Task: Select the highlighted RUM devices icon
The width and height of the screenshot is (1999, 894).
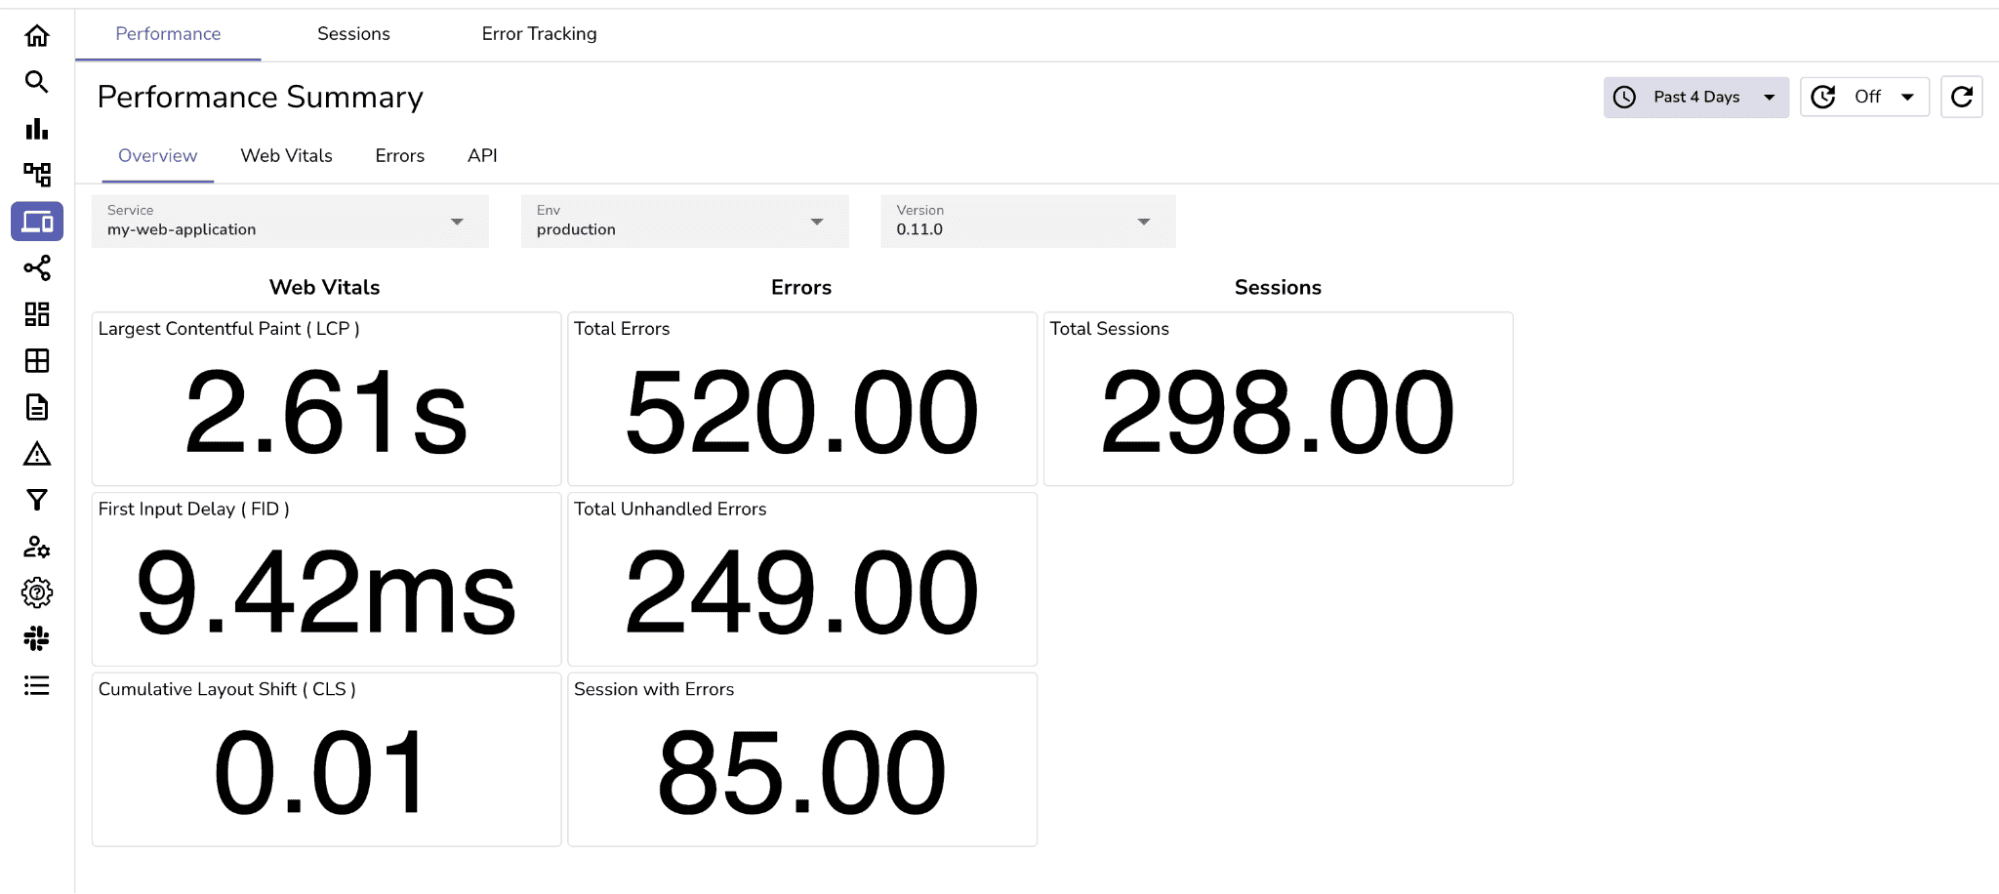Action: (x=37, y=221)
